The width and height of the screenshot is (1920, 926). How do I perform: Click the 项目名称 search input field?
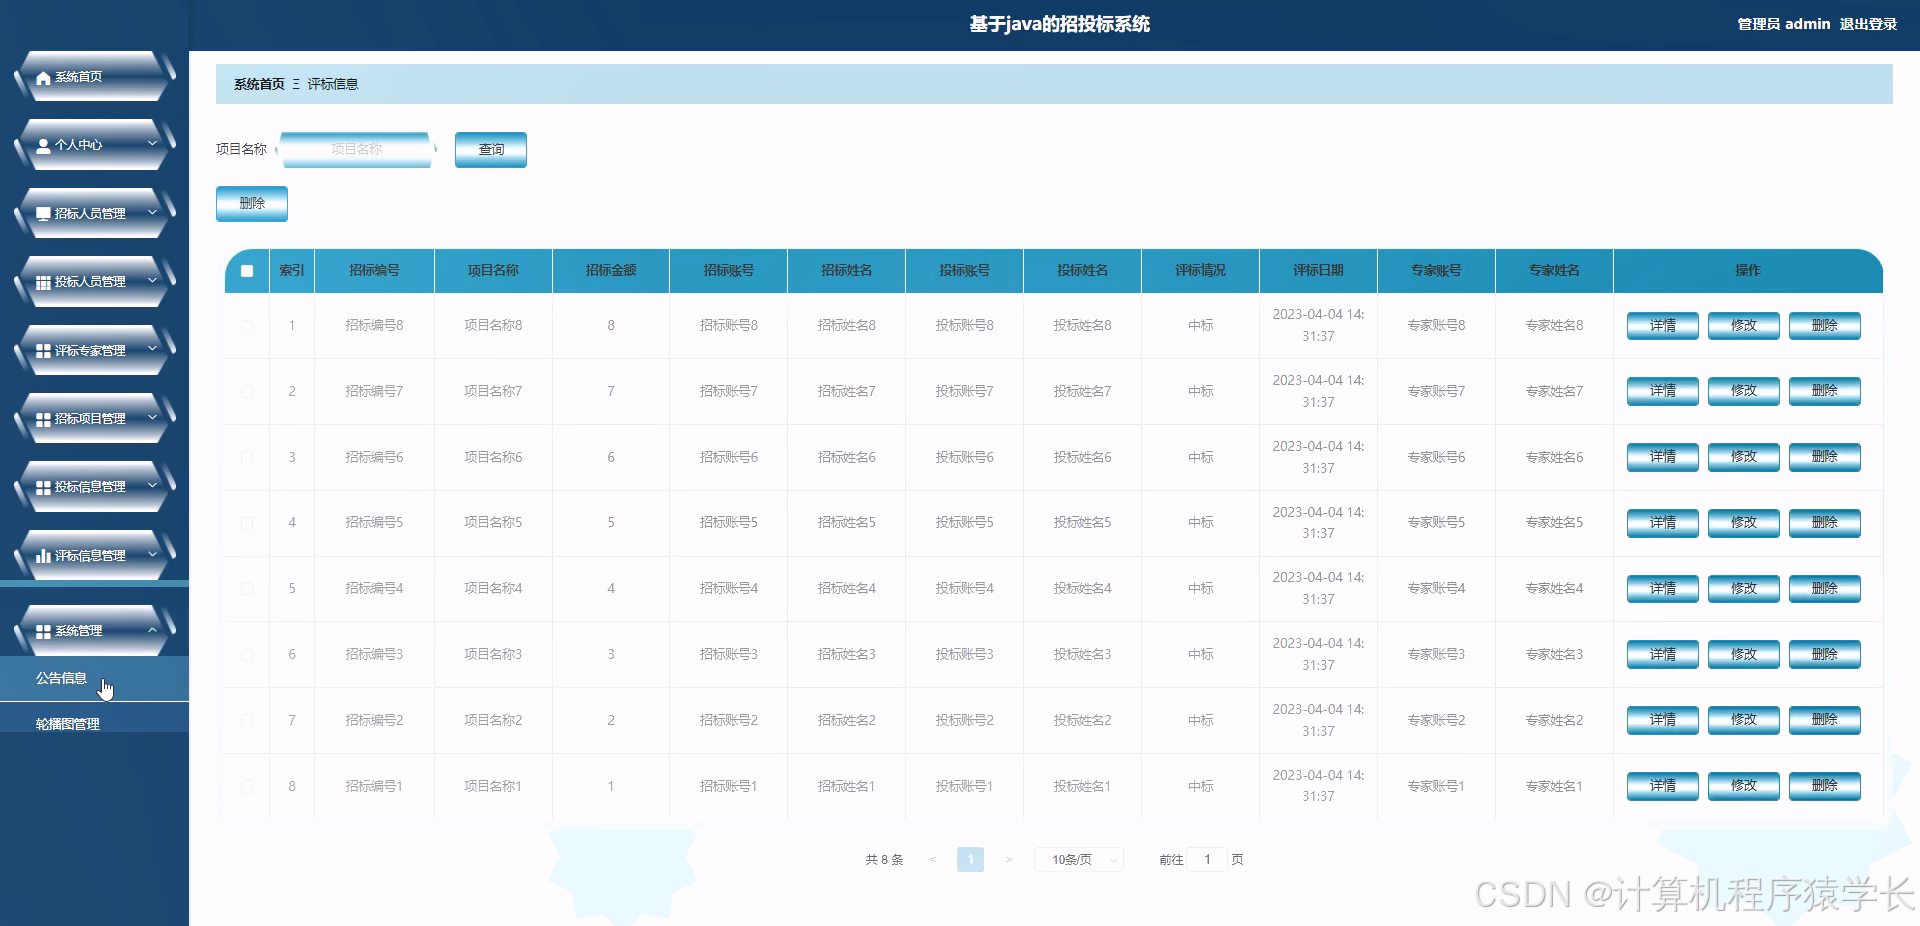[x=356, y=150]
